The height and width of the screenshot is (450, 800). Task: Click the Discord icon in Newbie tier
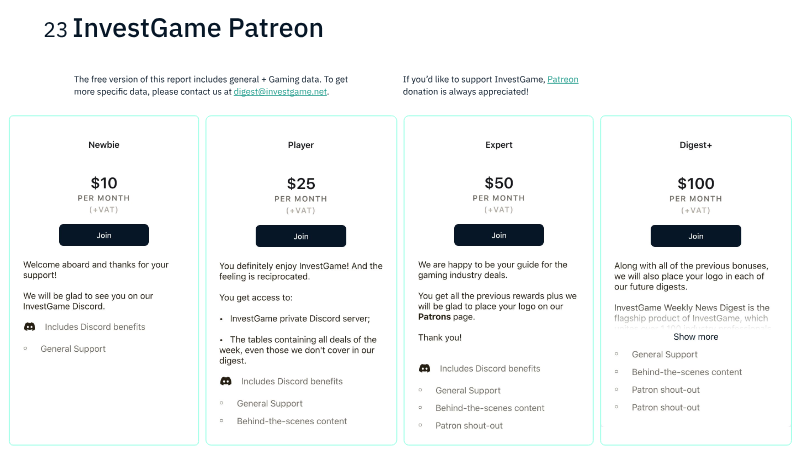tap(29, 327)
